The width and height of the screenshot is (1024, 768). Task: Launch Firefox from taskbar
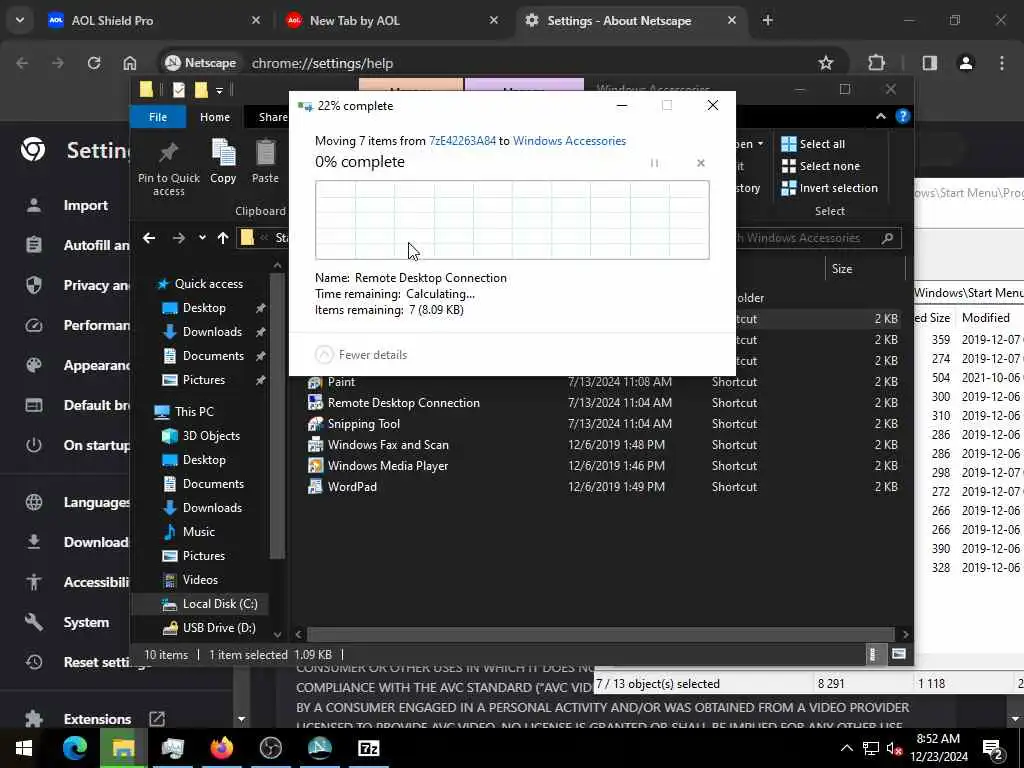tap(221, 748)
